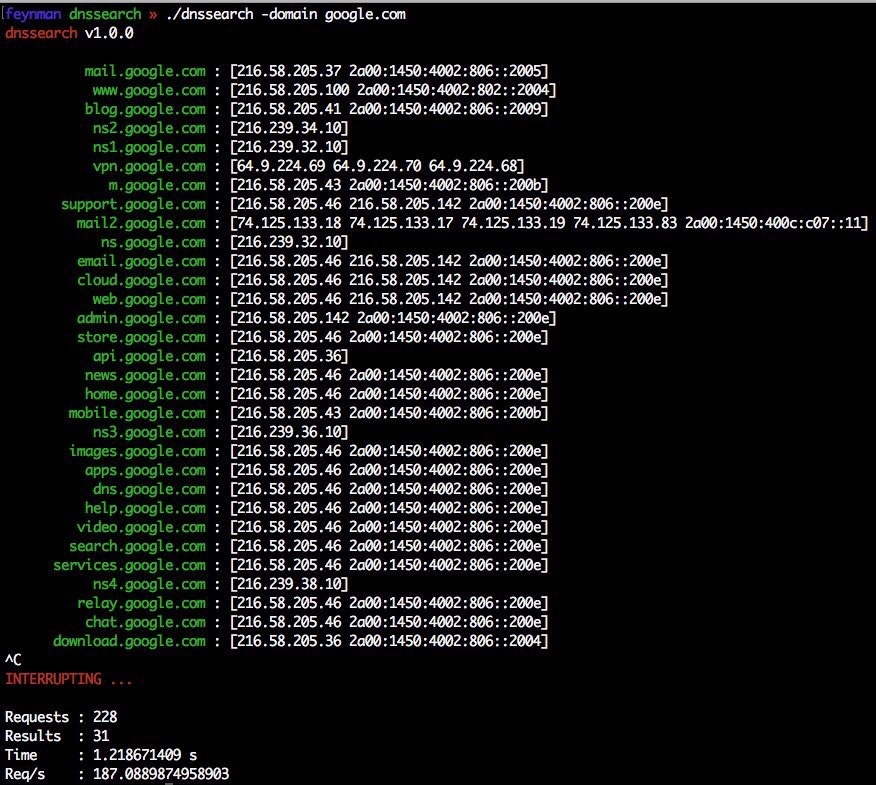Click '64.9.224.70' in the vpn row
876x785 pixels.
click(377, 166)
